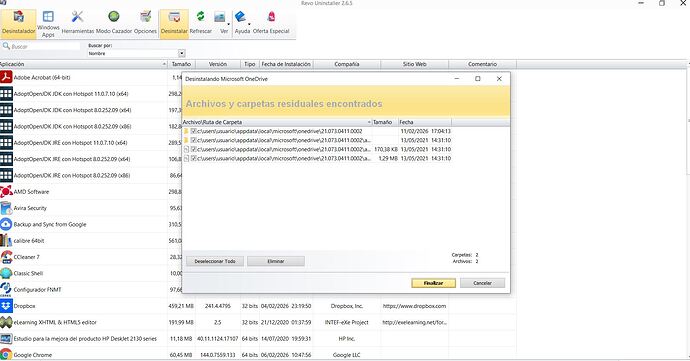Select the CCleaner 7 icon
Image resolution: width=690 pixels, height=361 pixels.
pos(6,257)
